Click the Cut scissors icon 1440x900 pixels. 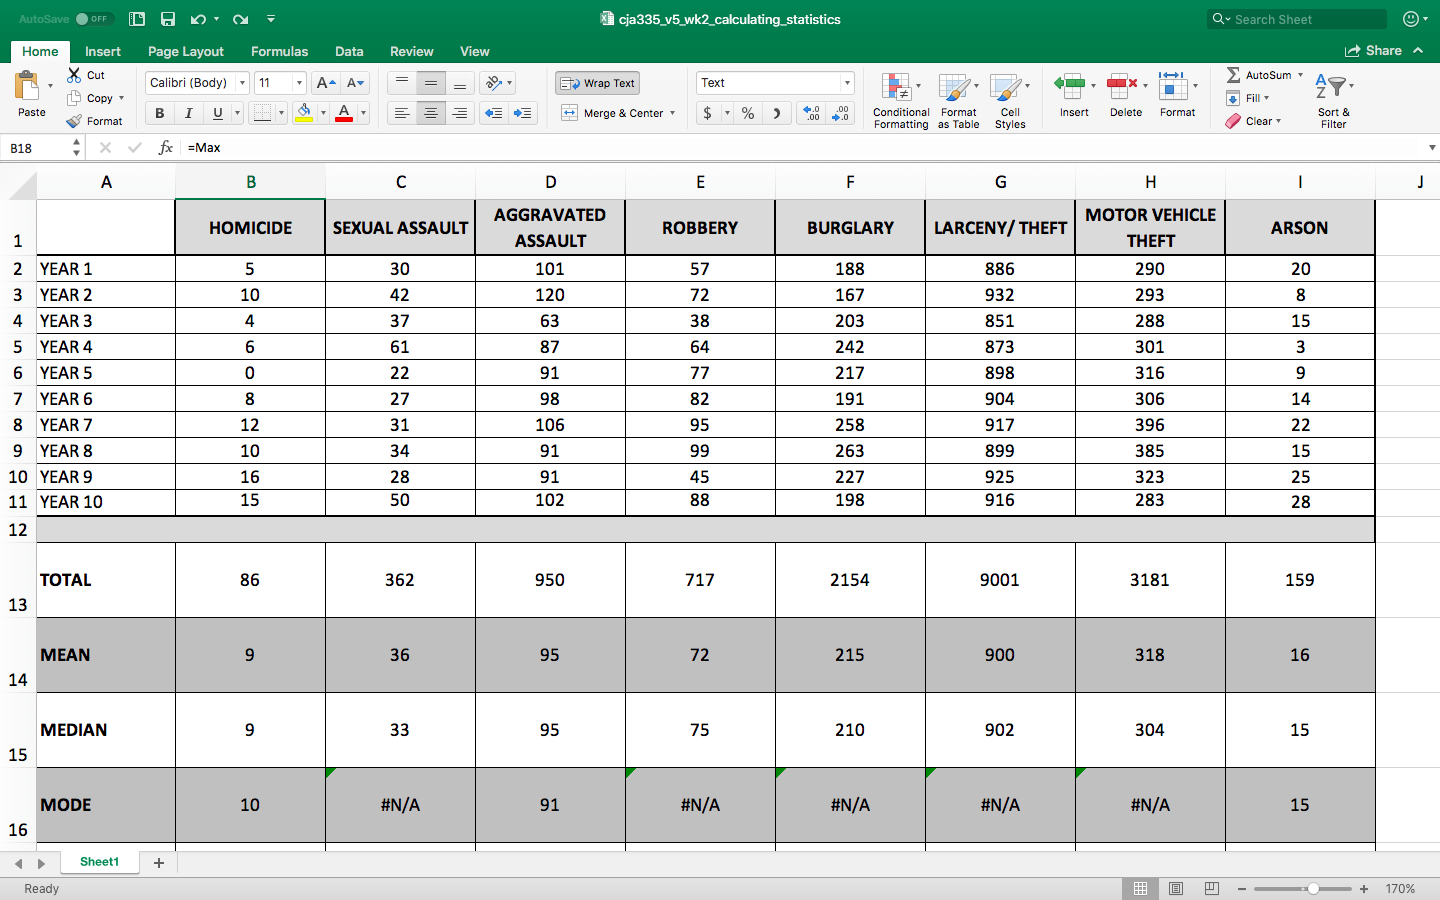click(74, 75)
